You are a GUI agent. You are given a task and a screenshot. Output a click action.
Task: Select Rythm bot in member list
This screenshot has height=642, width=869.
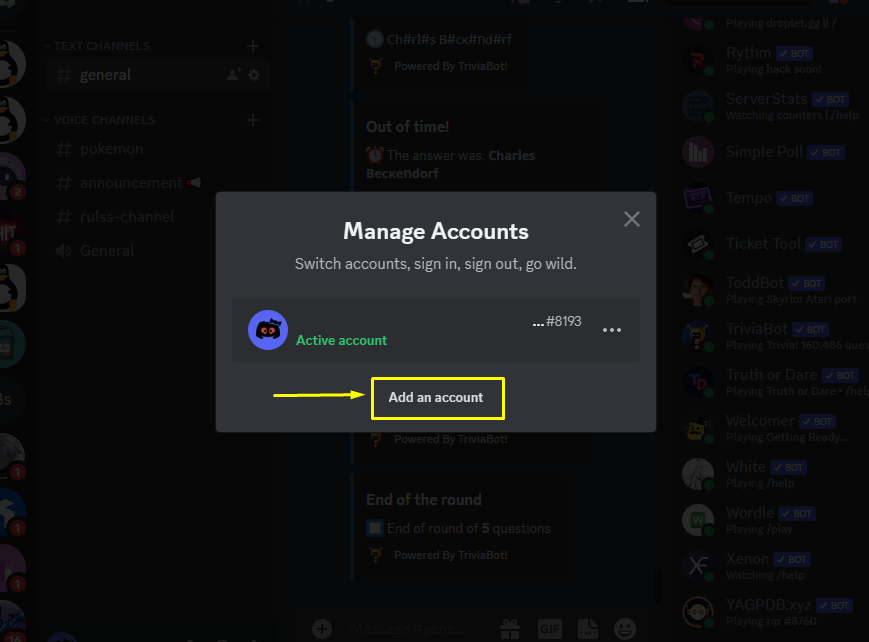pos(773,60)
